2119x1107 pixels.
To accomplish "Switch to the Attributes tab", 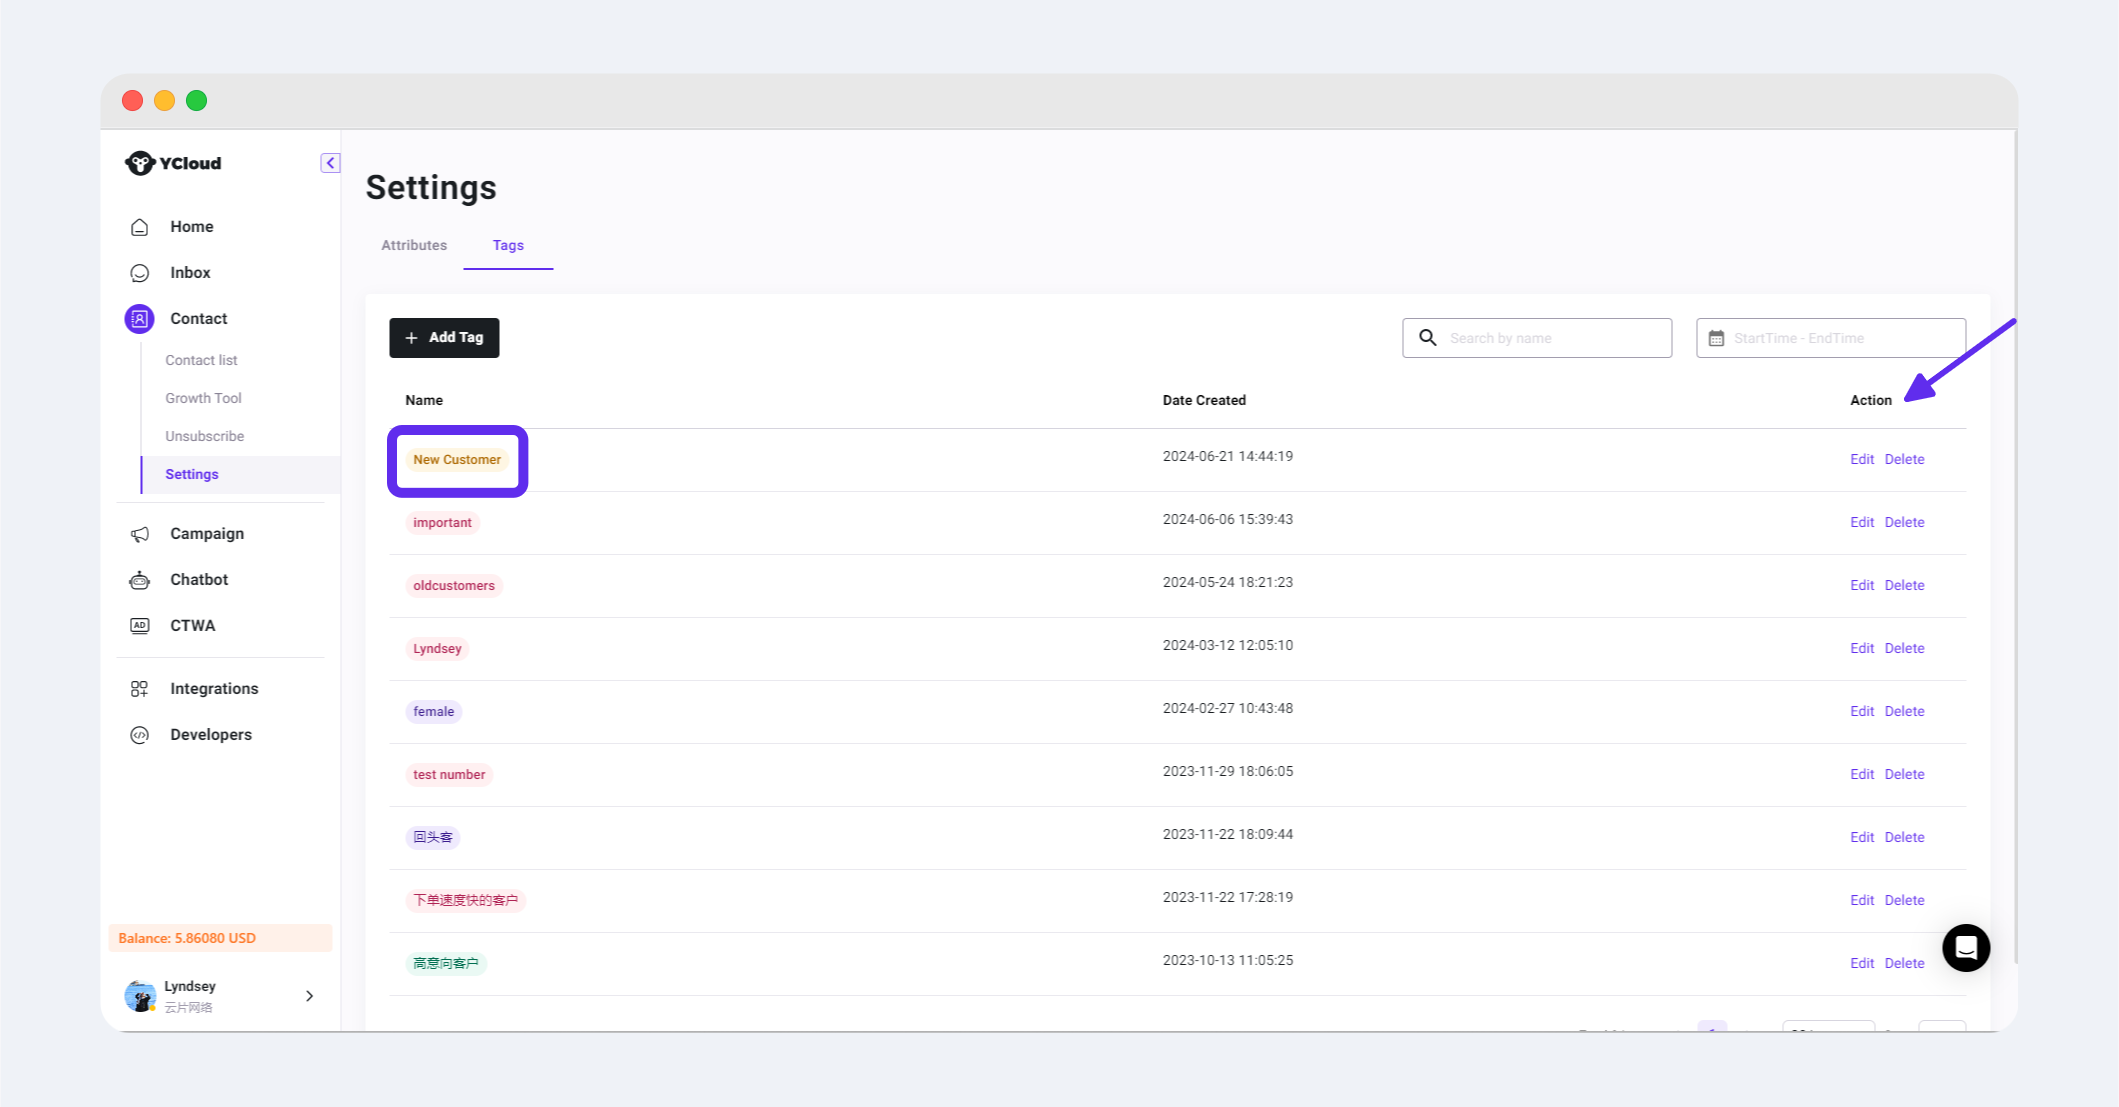I will coord(414,245).
